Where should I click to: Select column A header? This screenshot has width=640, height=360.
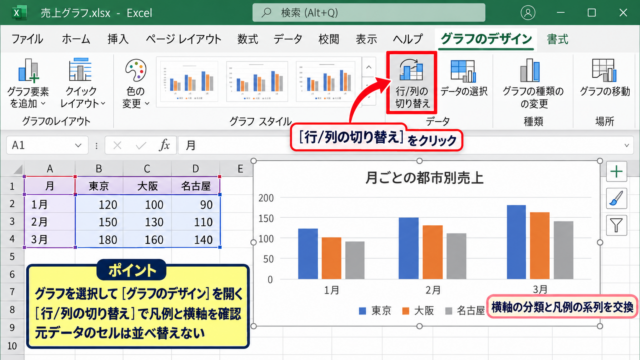pos(50,169)
